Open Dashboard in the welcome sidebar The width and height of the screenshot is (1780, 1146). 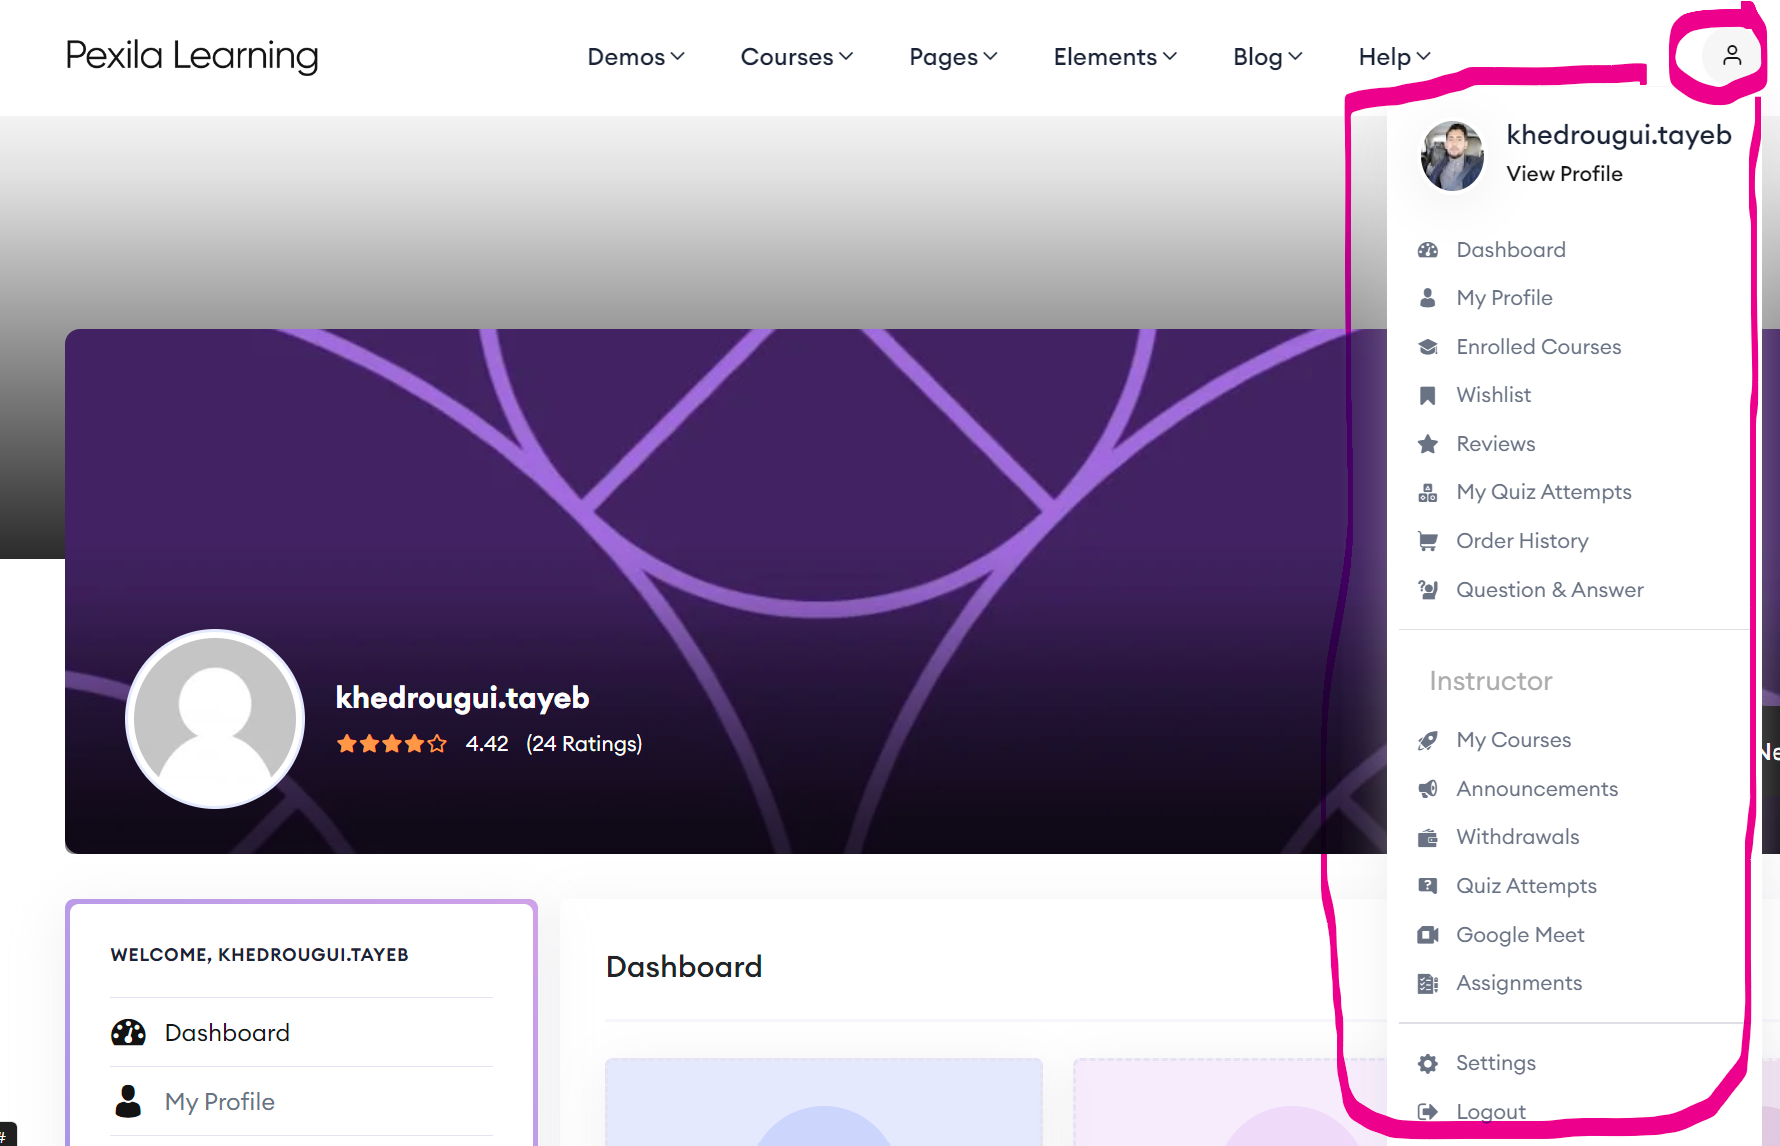227,1033
